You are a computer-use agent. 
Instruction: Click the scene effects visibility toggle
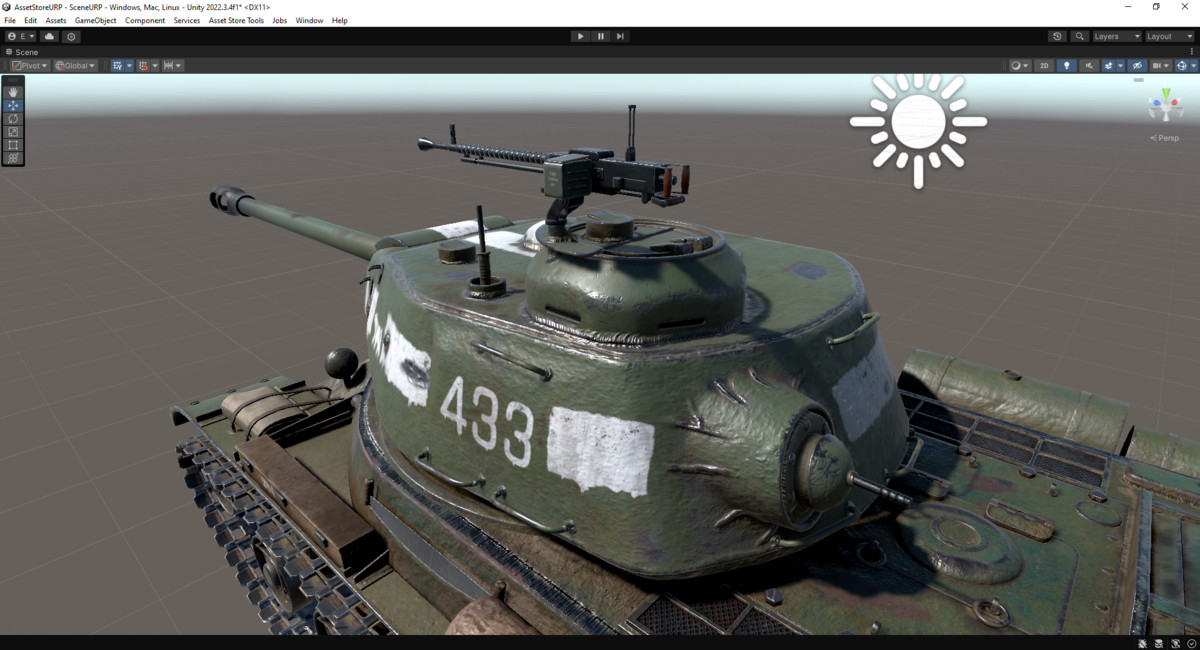pyautogui.click(x=1107, y=65)
